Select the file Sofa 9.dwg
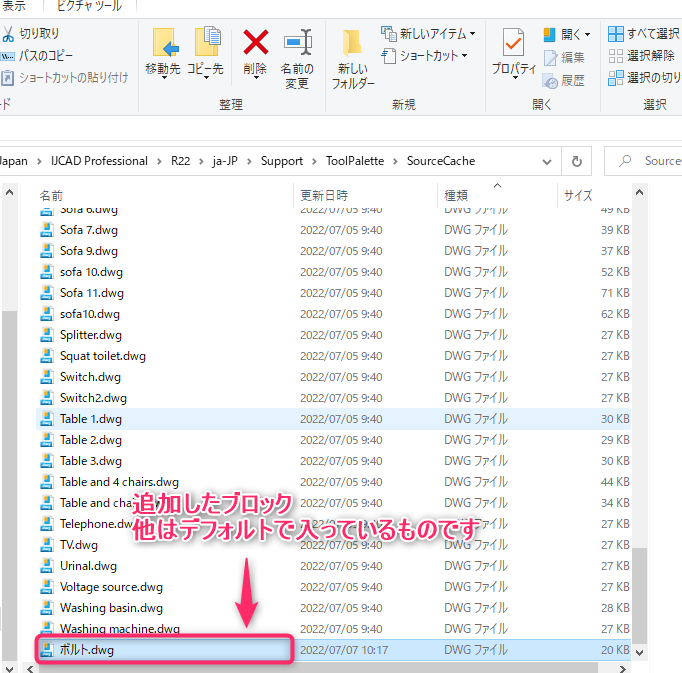The height and width of the screenshot is (673, 682). click(x=89, y=251)
